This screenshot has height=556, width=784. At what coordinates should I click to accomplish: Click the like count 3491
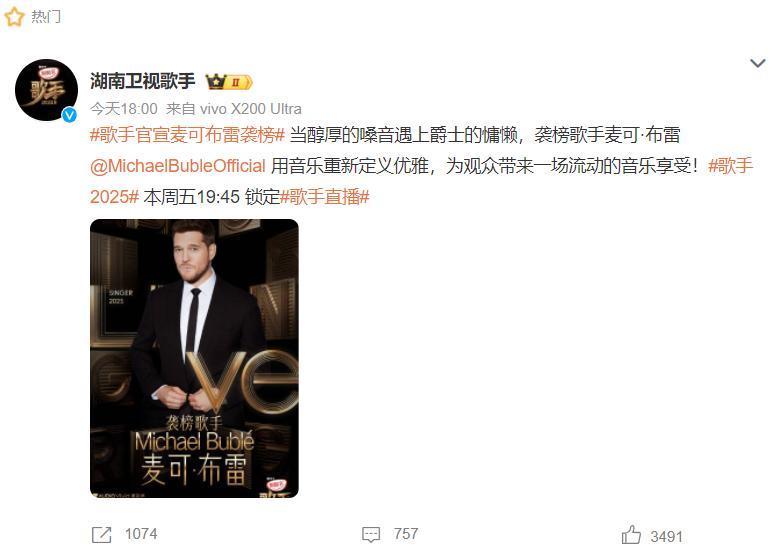[x=666, y=537]
